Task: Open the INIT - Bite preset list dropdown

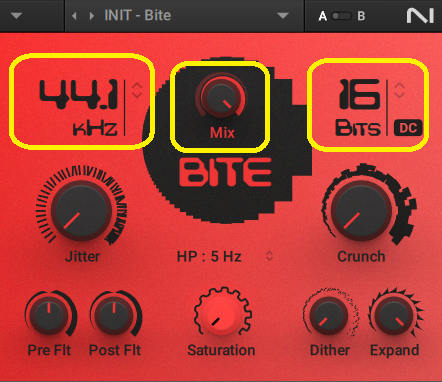Action: point(283,16)
